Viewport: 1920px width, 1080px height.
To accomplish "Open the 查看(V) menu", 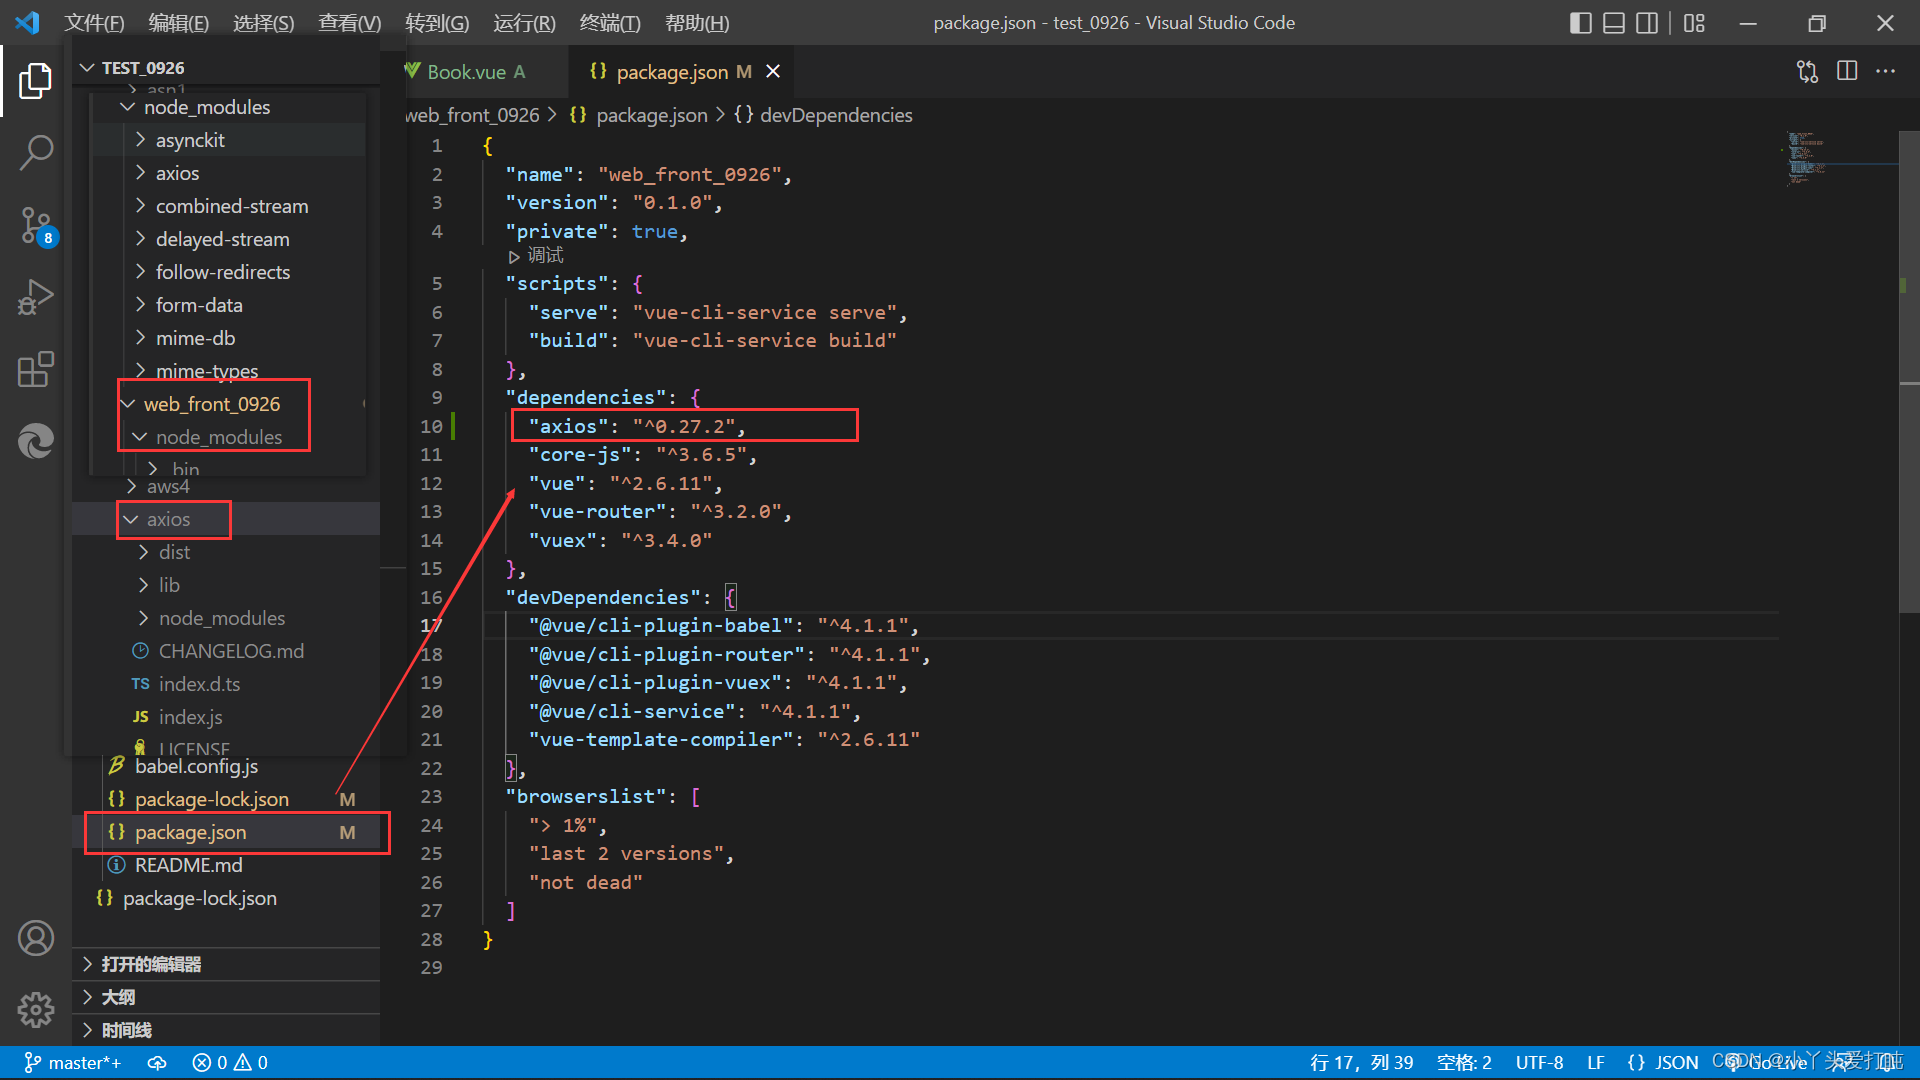I will pos(349,23).
